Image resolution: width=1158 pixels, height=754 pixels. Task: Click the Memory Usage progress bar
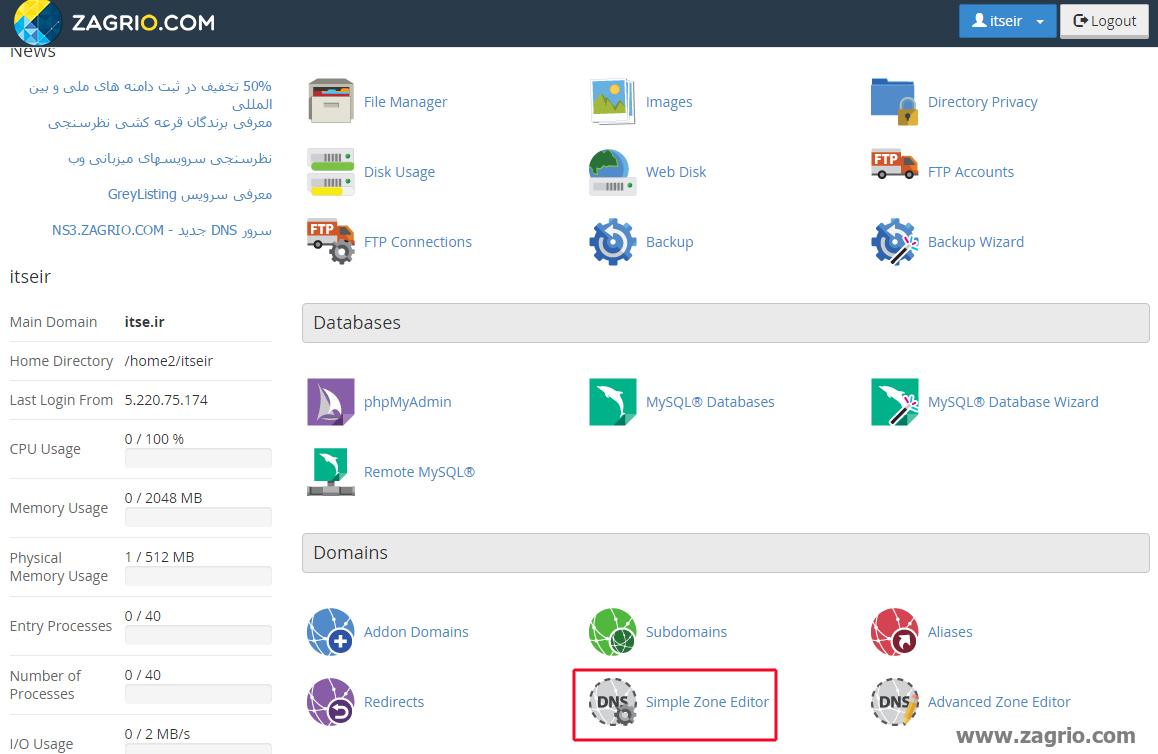(198, 517)
